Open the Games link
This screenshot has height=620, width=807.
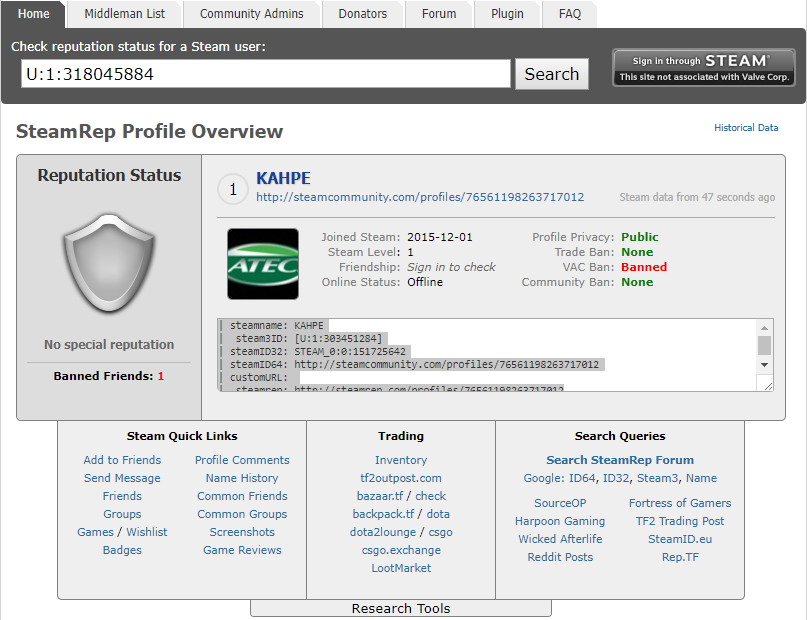[x=95, y=532]
